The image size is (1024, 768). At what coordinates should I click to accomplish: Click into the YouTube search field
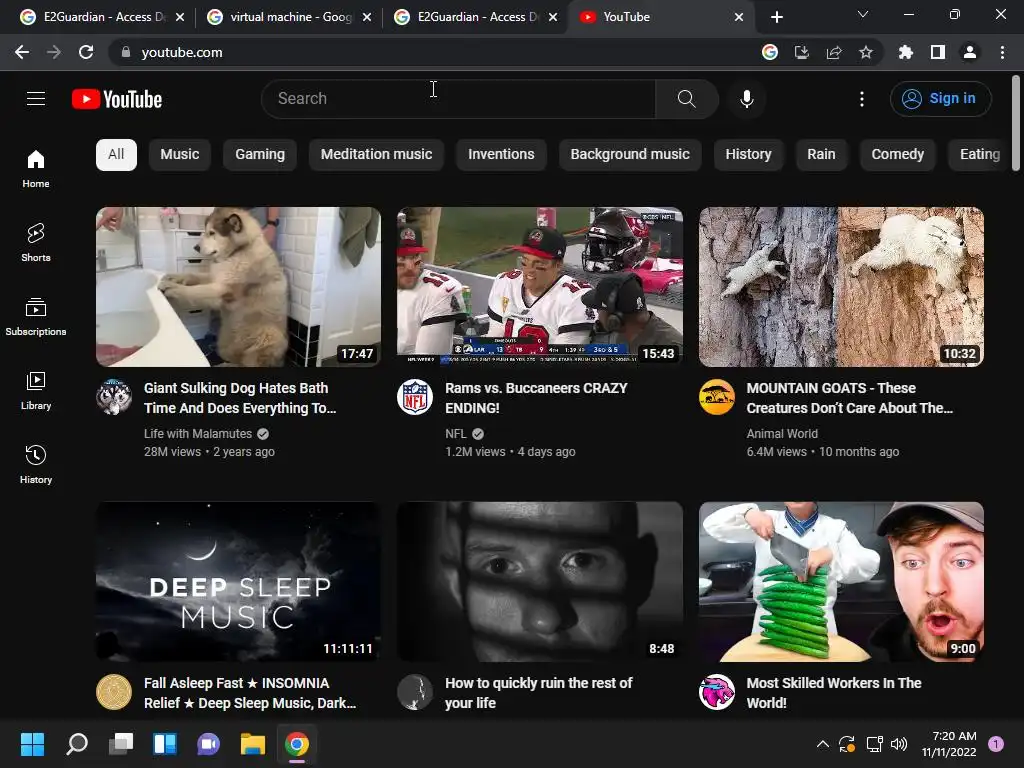[458, 99]
